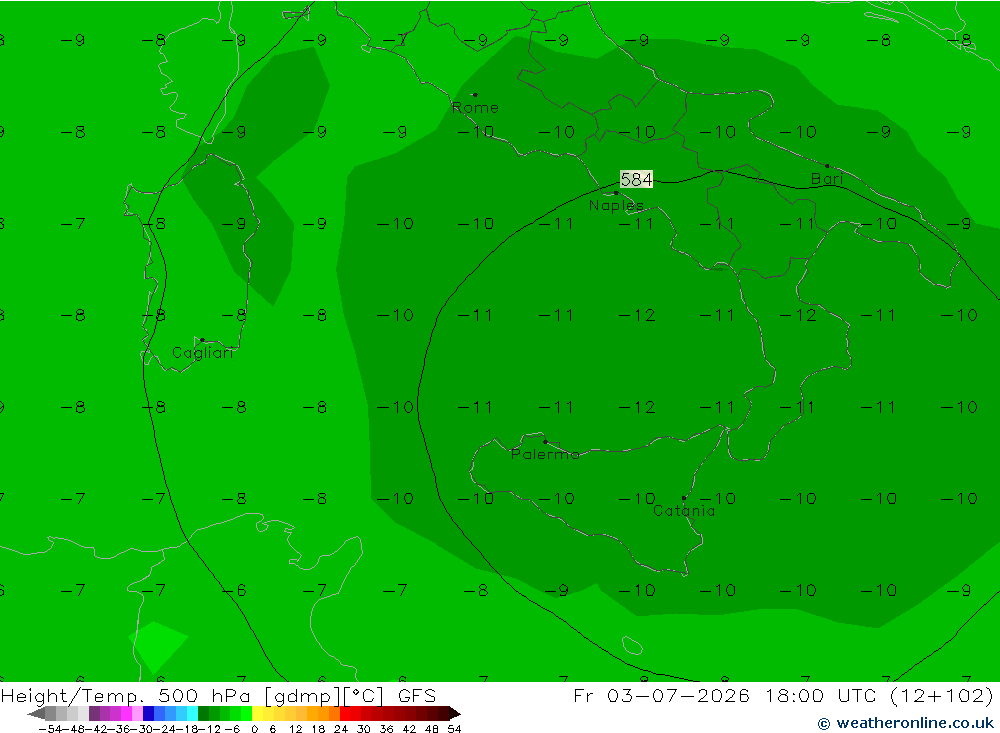Click the 42 legend scale label
1000x733 pixels.
click(x=409, y=729)
